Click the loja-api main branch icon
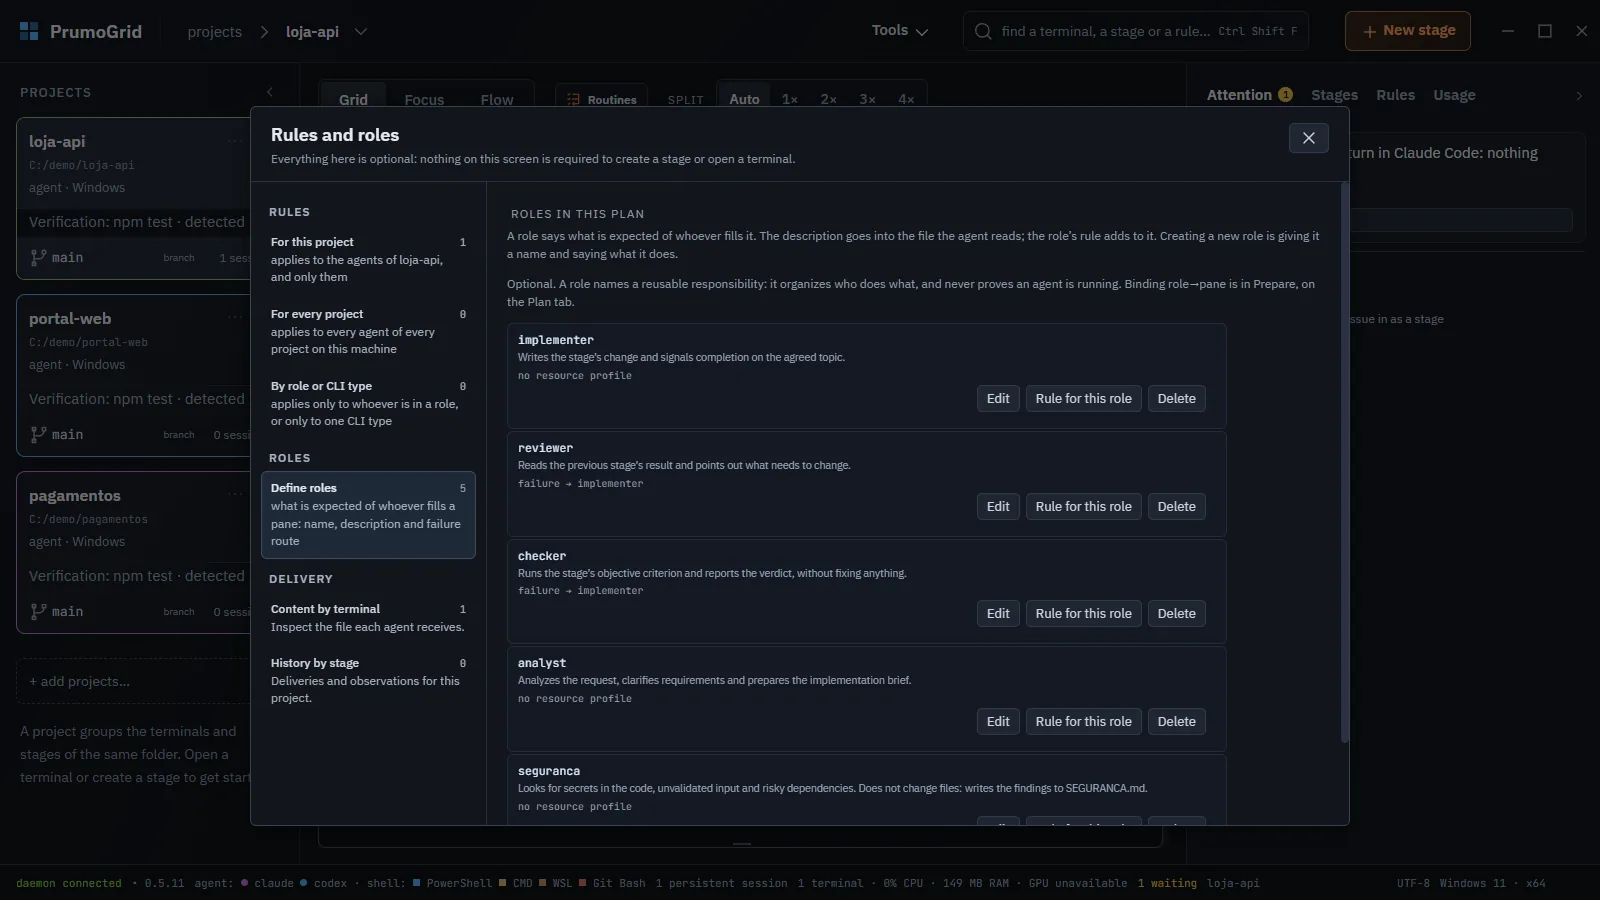The image size is (1600, 900). [38, 257]
